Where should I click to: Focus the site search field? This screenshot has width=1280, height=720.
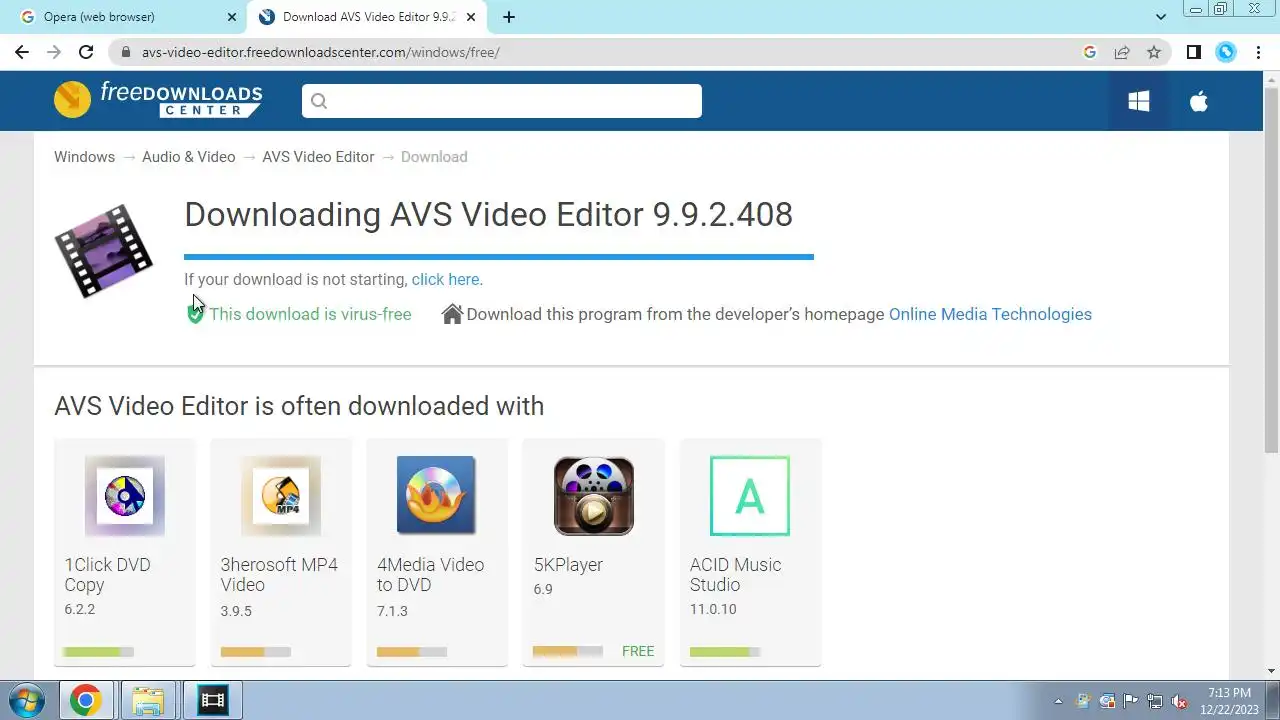pos(502,101)
